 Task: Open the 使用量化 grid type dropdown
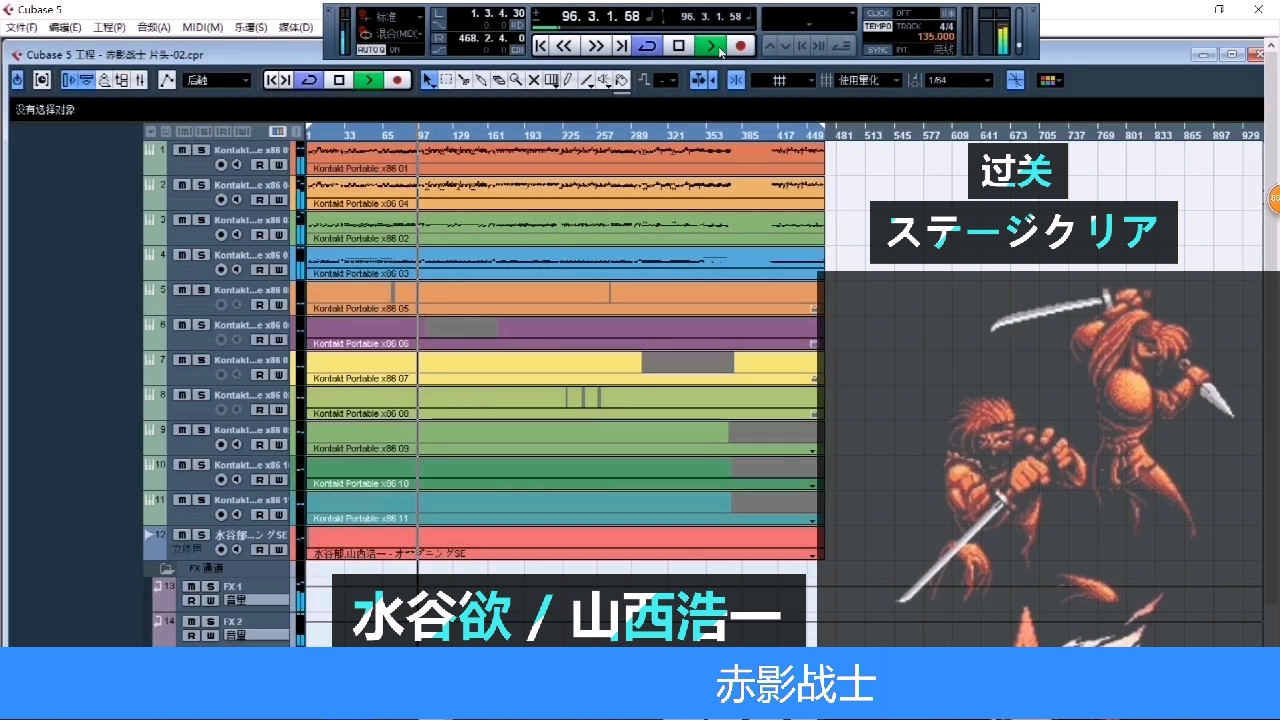click(868, 80)
